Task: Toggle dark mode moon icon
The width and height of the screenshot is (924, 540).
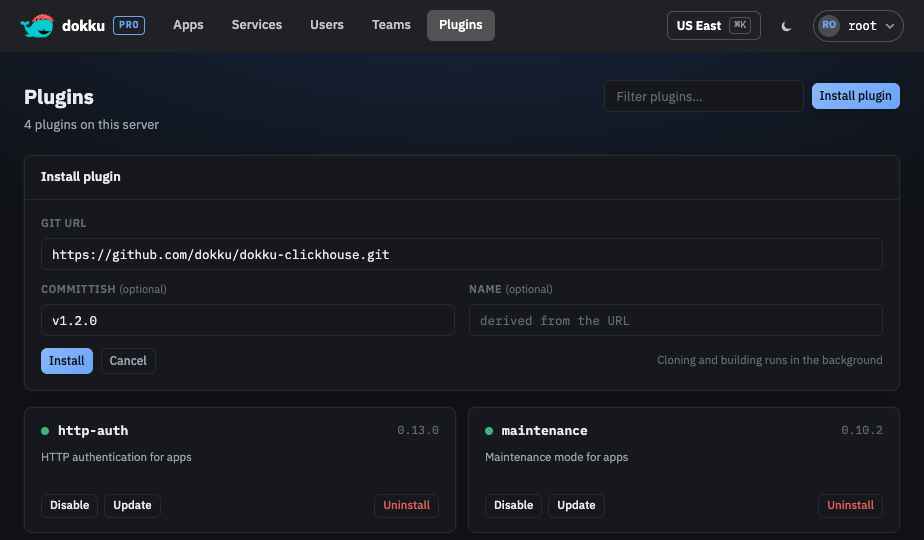Action: point(786,26)
